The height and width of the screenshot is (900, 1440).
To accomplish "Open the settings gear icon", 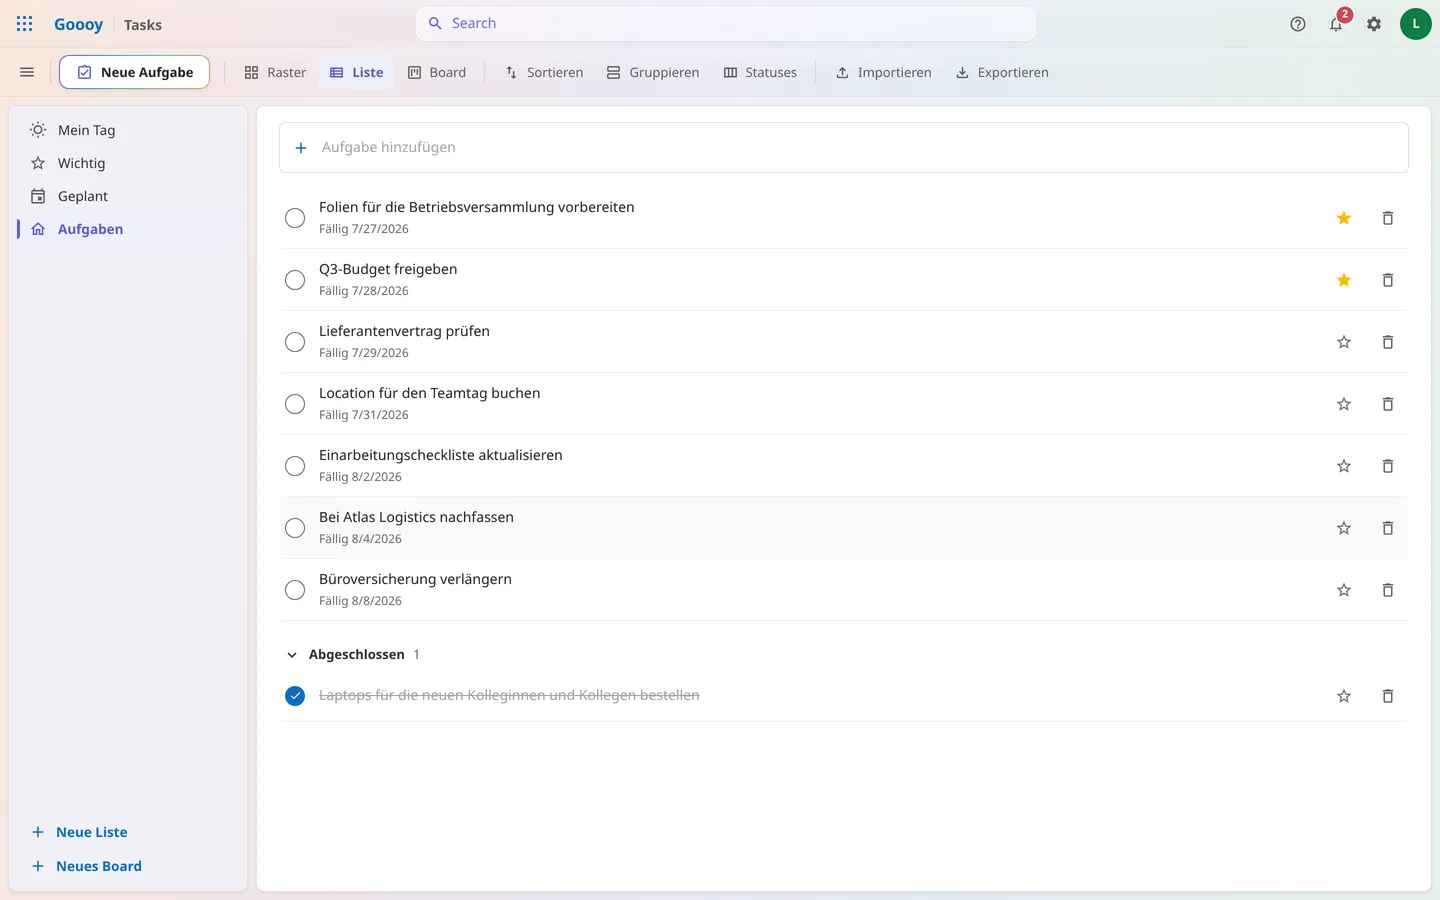I will tap(1374, 24).
